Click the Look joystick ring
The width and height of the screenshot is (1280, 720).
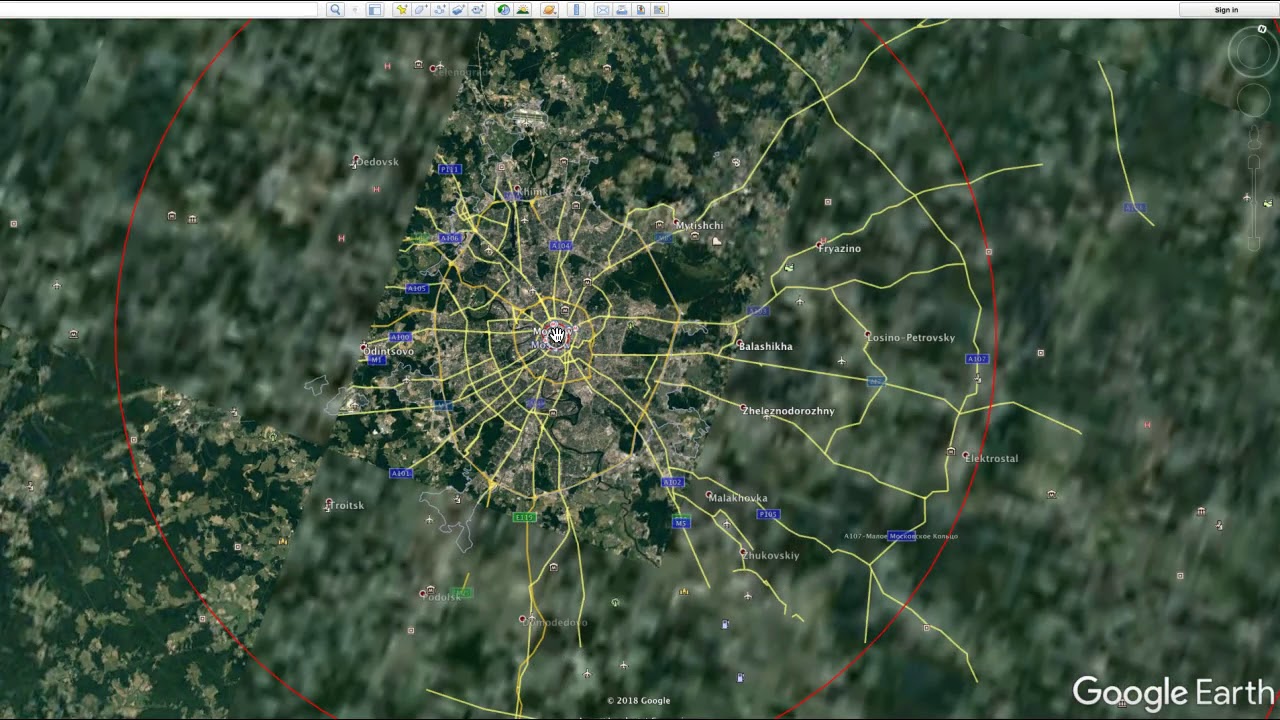point(1253,53)
